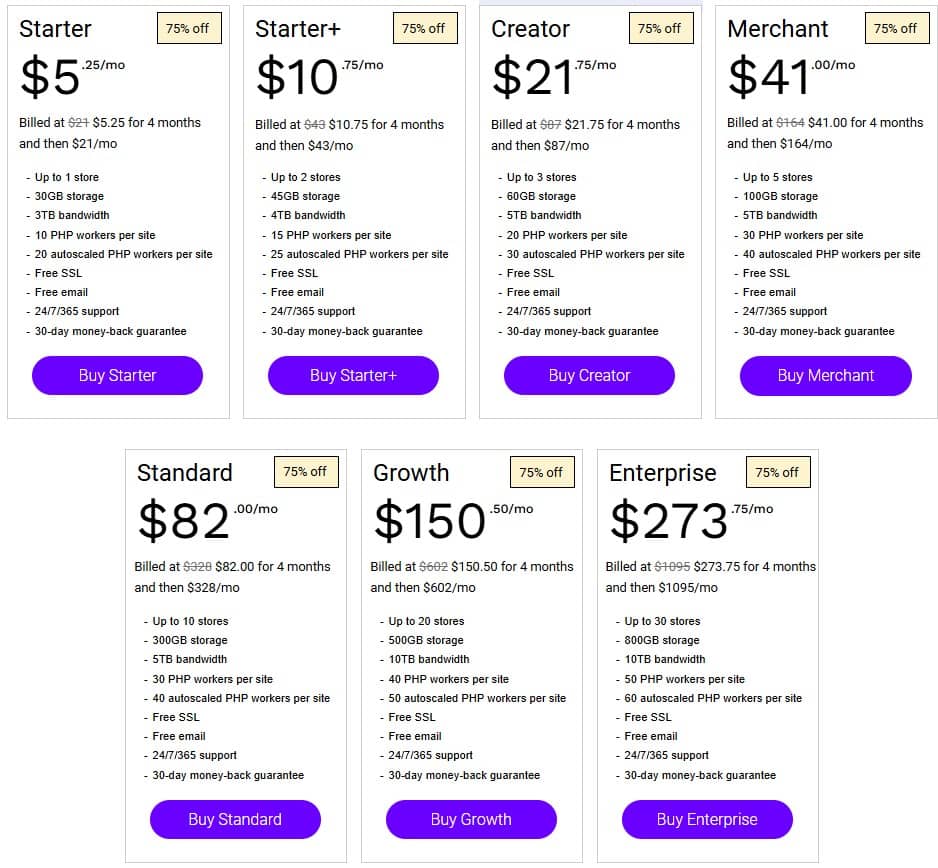Screen dimensions: 938x868
Task: Click the Buy Starter button
Action: point(117,376)
